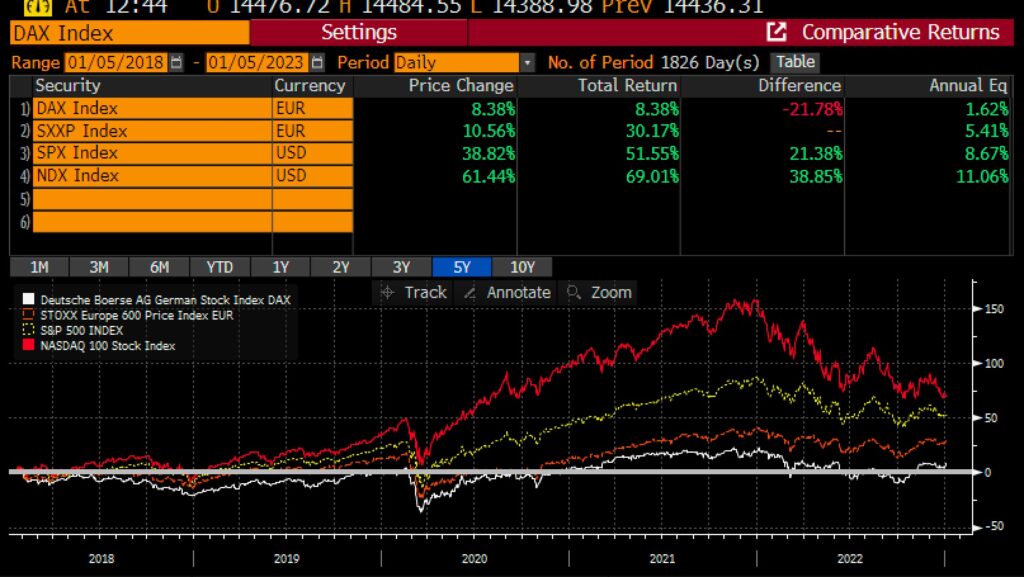Click the empty security field in row 6
Screen dimensions: 1024x577
tap(152, 222)
